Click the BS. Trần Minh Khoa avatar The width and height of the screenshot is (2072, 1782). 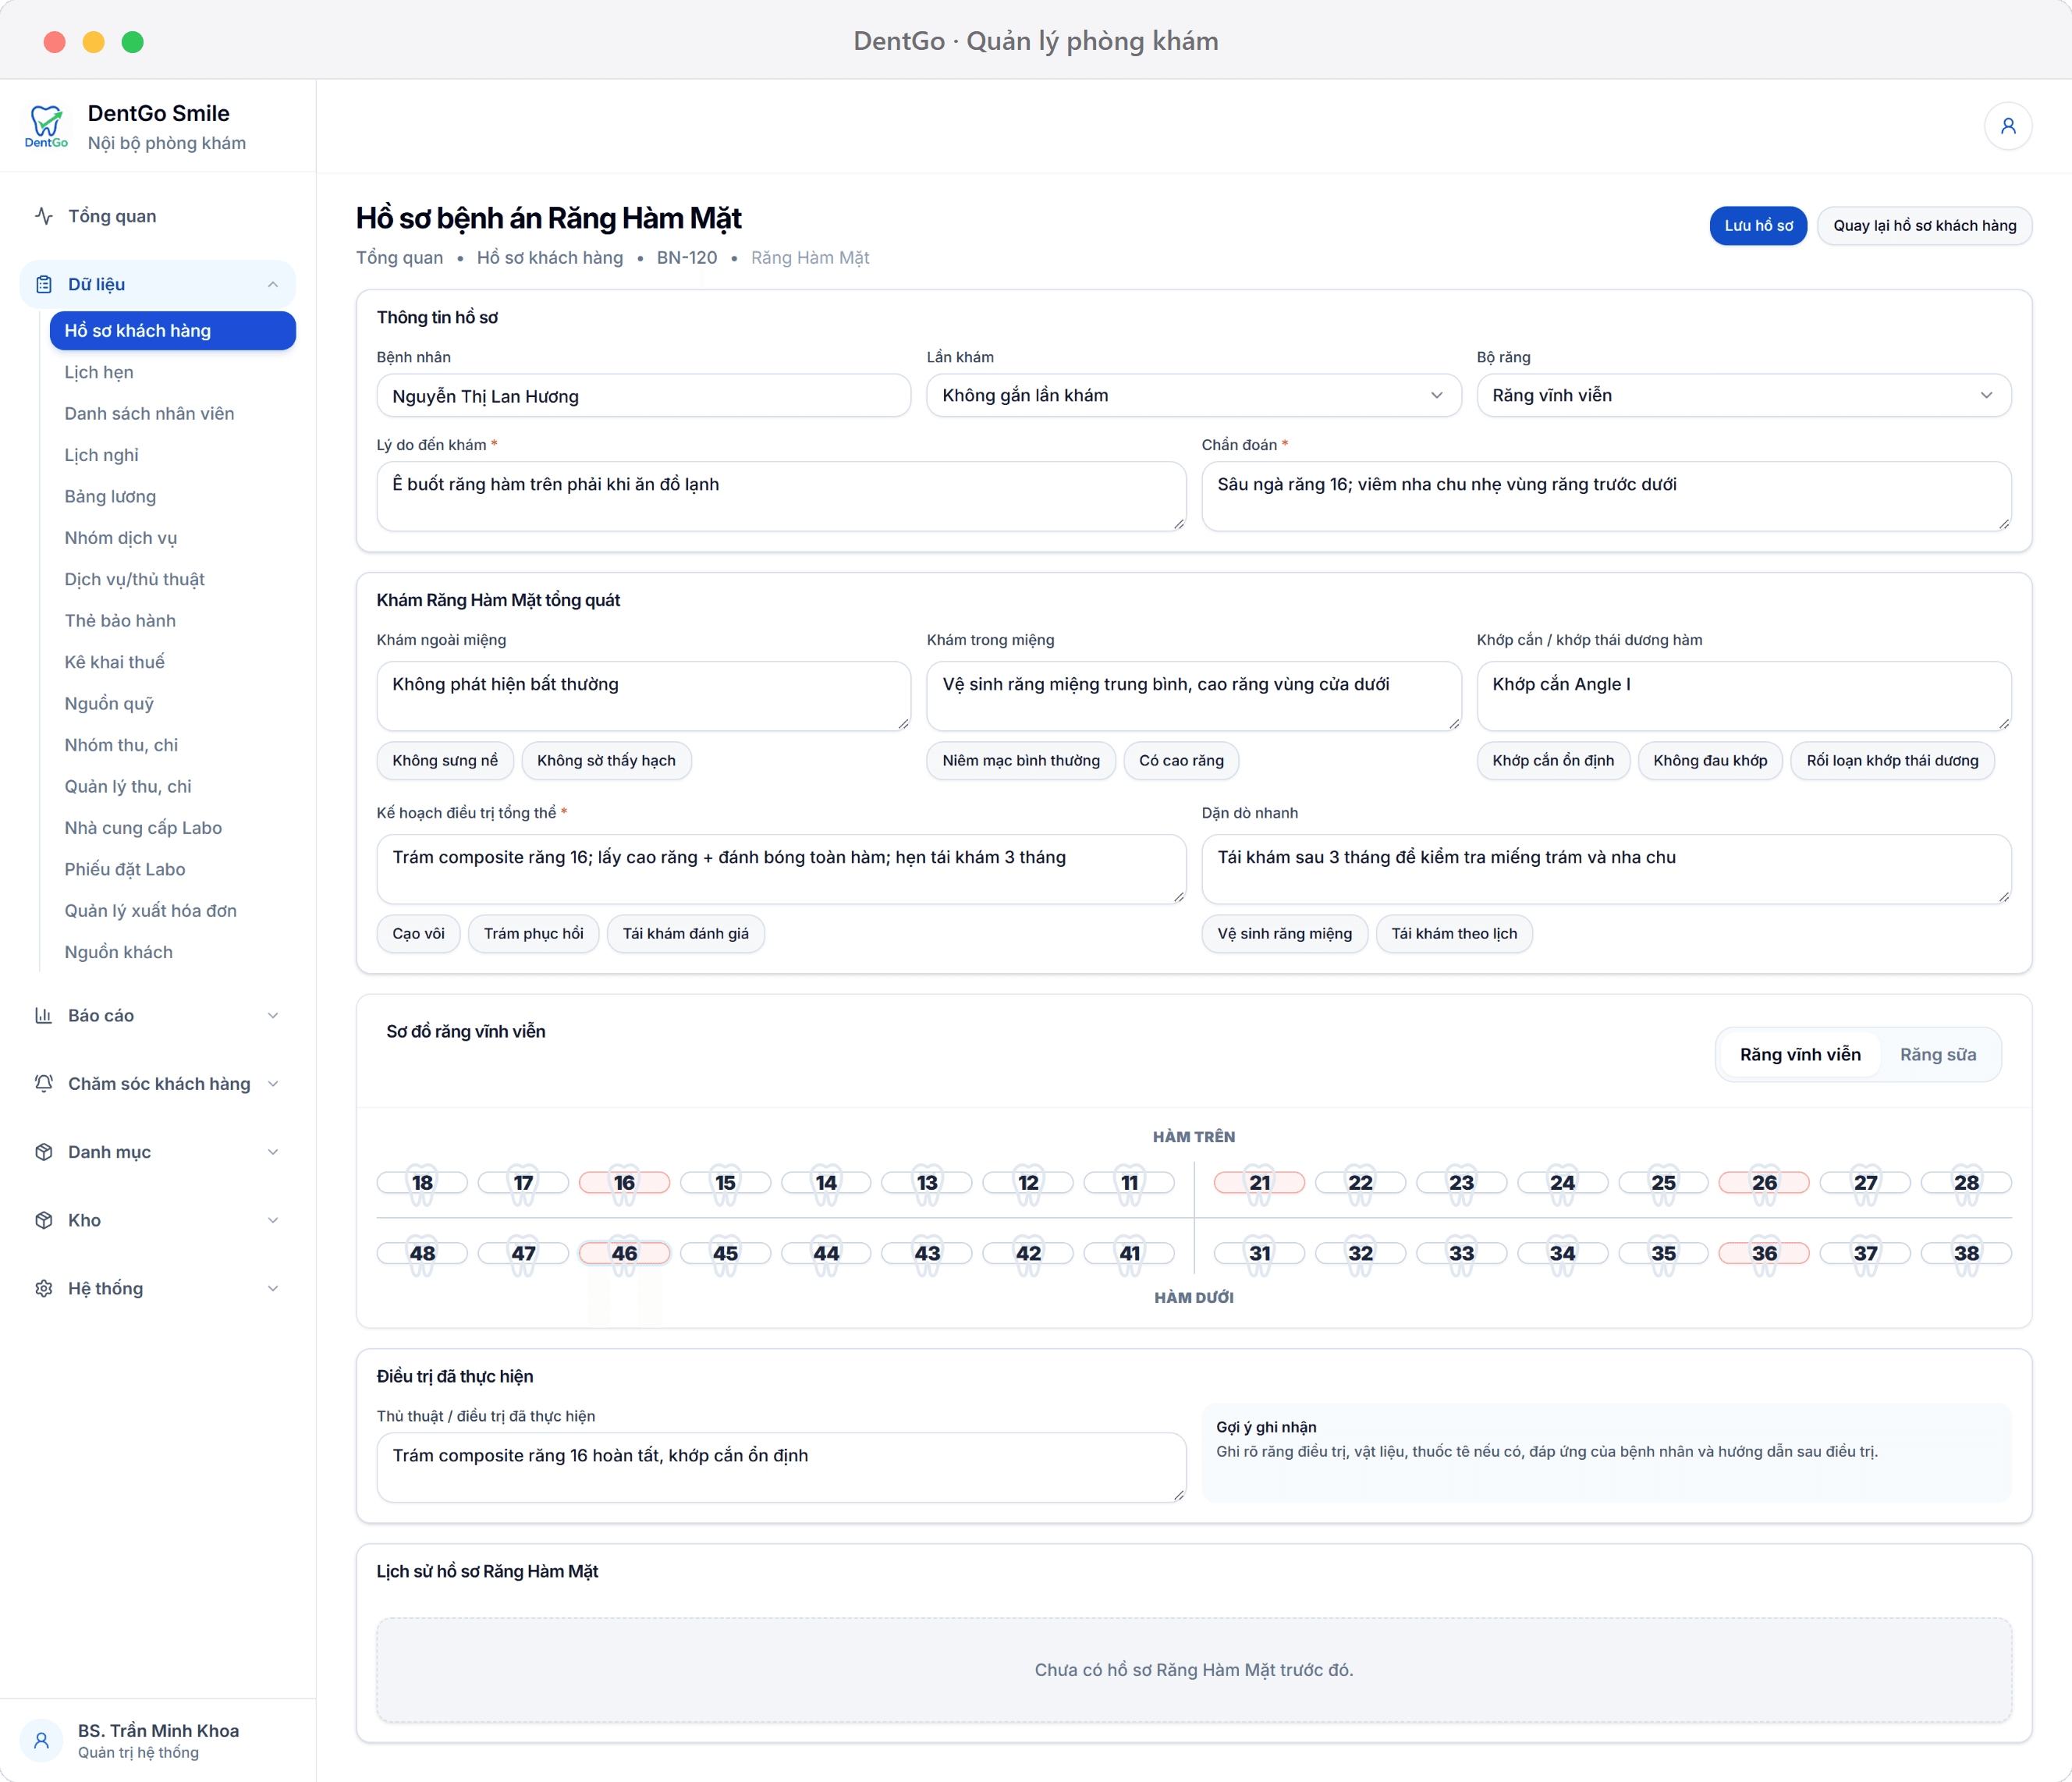point(42,1741)
